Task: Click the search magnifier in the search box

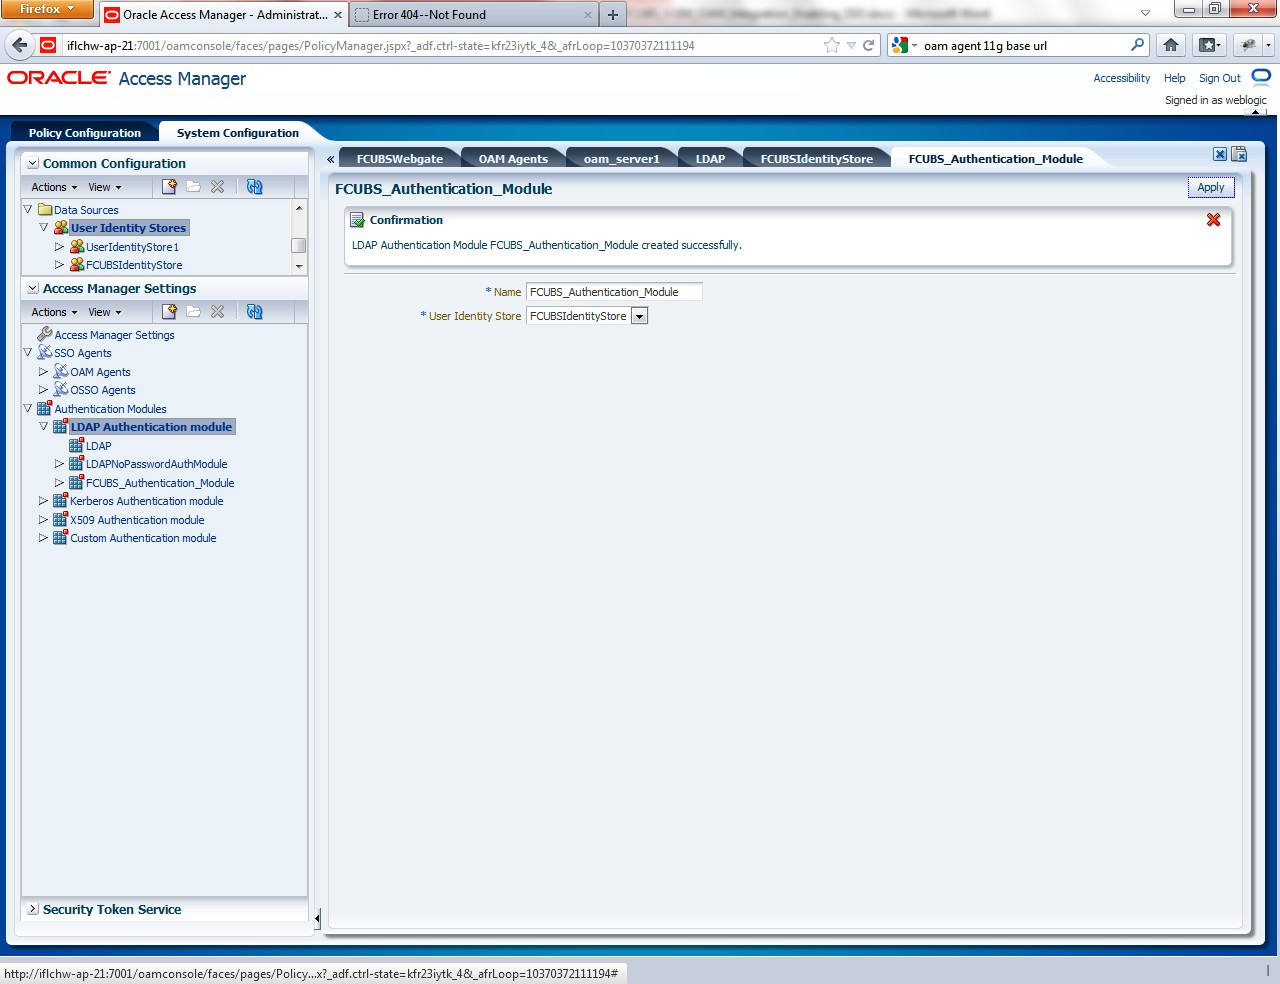Action: pos(1137,45)
